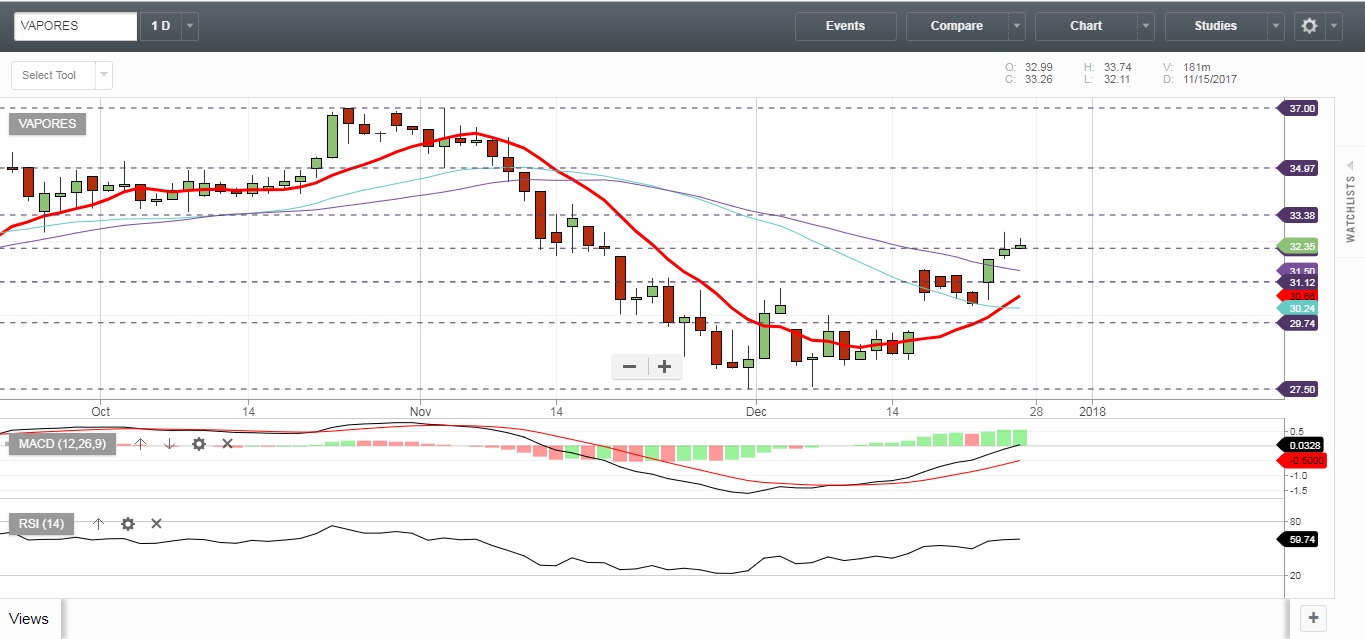Screen dimensions: 1365x639
Task: Open the Views tab
Action: tap(29, 619)
